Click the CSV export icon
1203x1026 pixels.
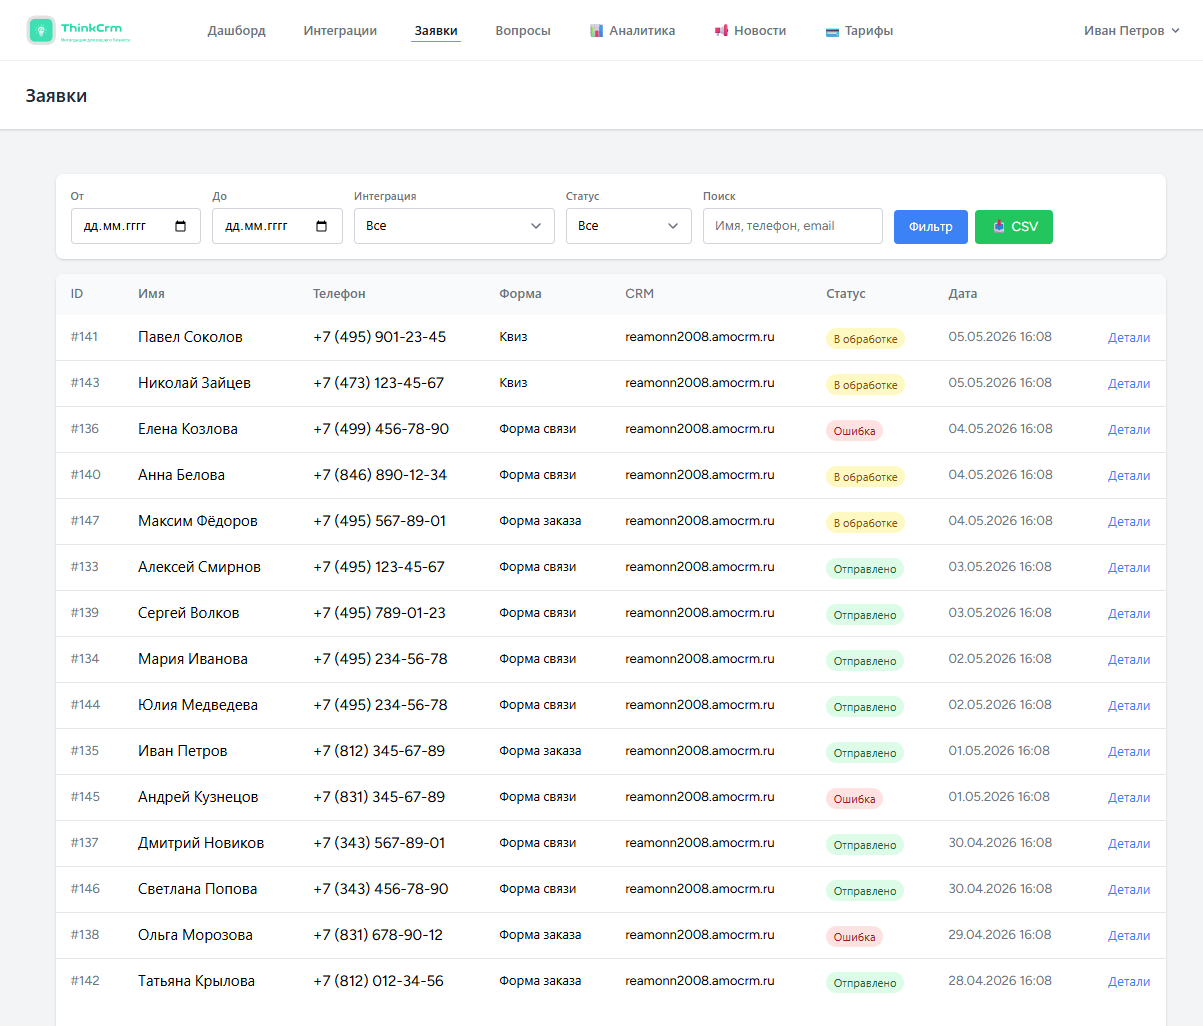999,227
